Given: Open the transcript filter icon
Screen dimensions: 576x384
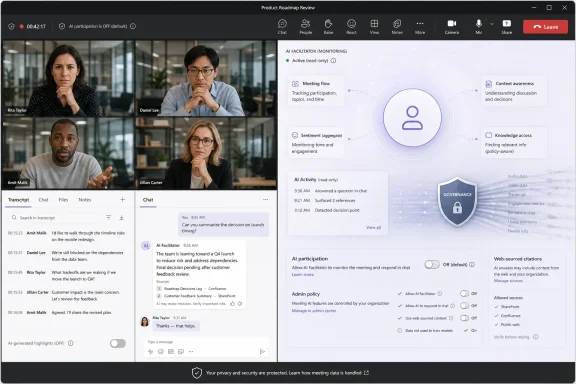Looking at the screenshot, I should point(108,218).
